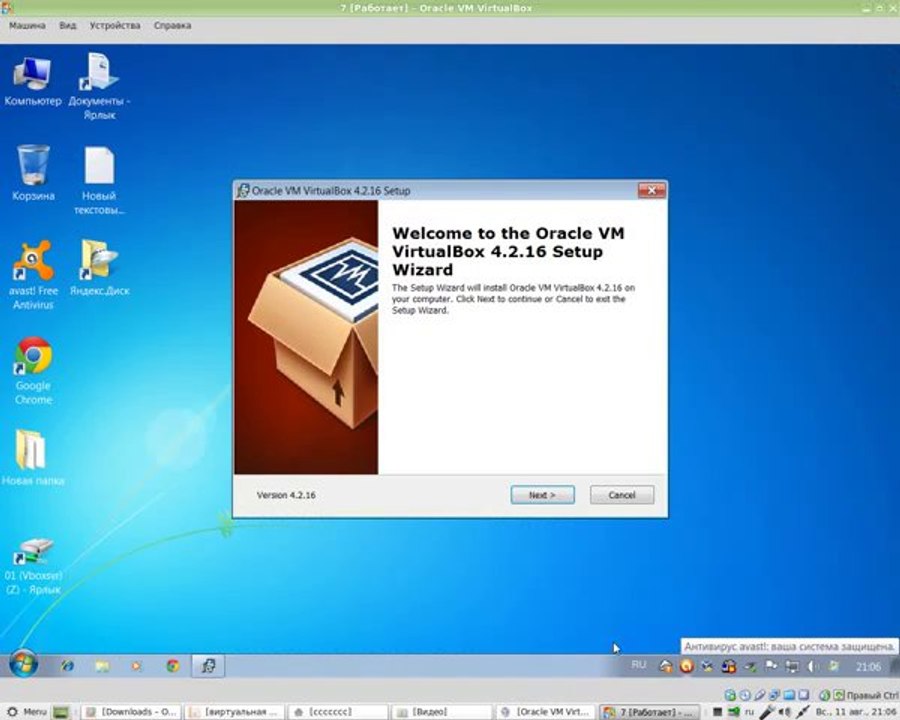Switch to the [Oracle VM Virt... host task

point(544,712)
